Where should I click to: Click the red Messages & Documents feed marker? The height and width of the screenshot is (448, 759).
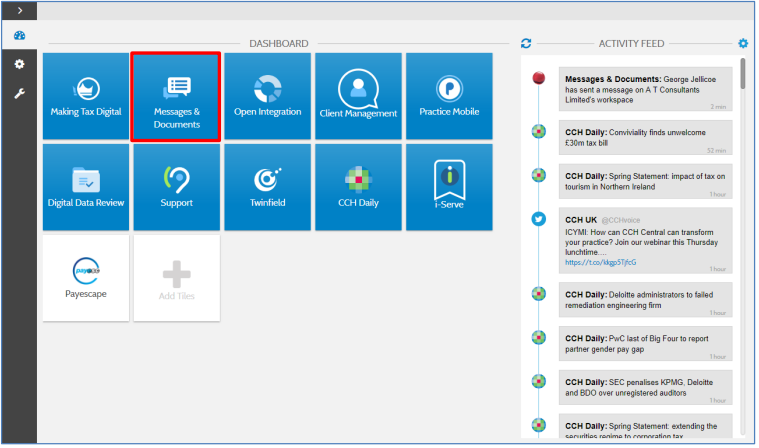point(539,78)
